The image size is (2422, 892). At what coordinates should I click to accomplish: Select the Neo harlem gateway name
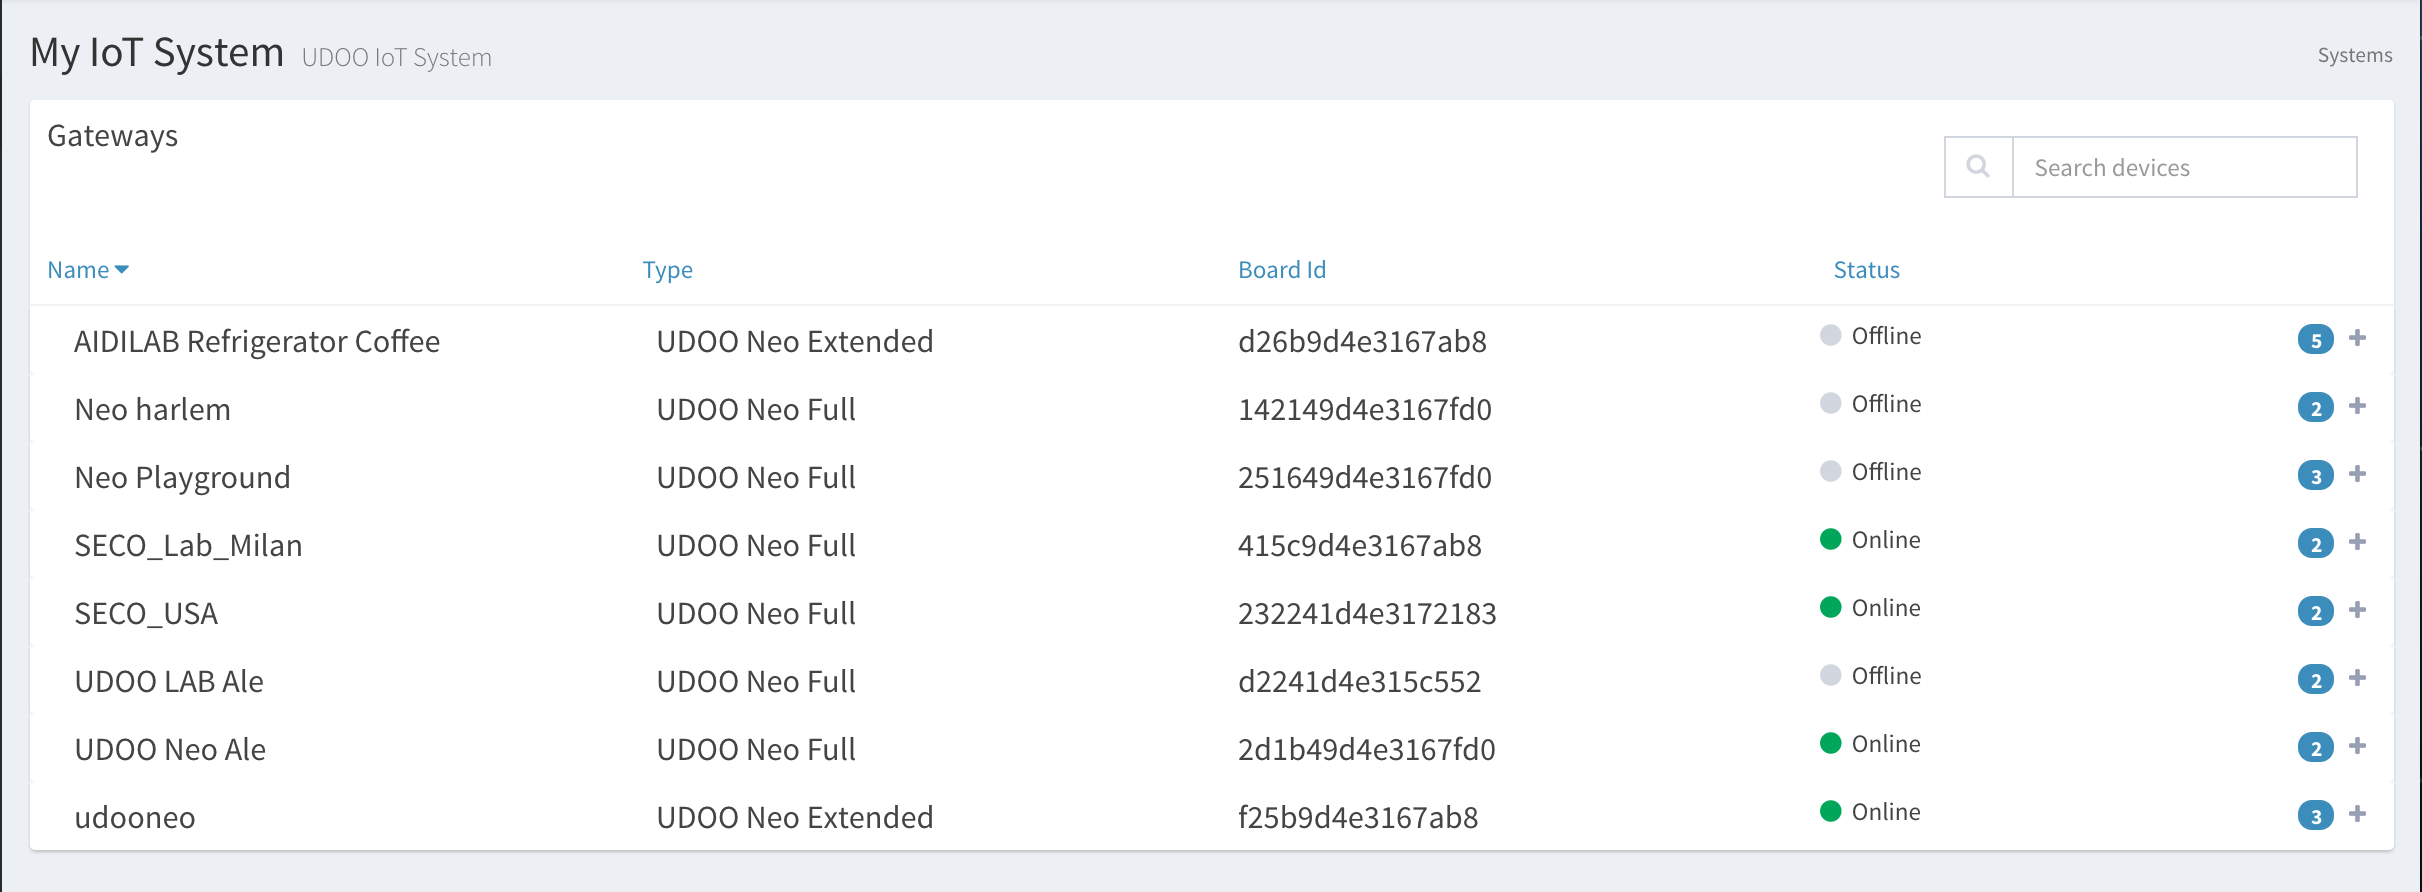[x=153, y=410]
